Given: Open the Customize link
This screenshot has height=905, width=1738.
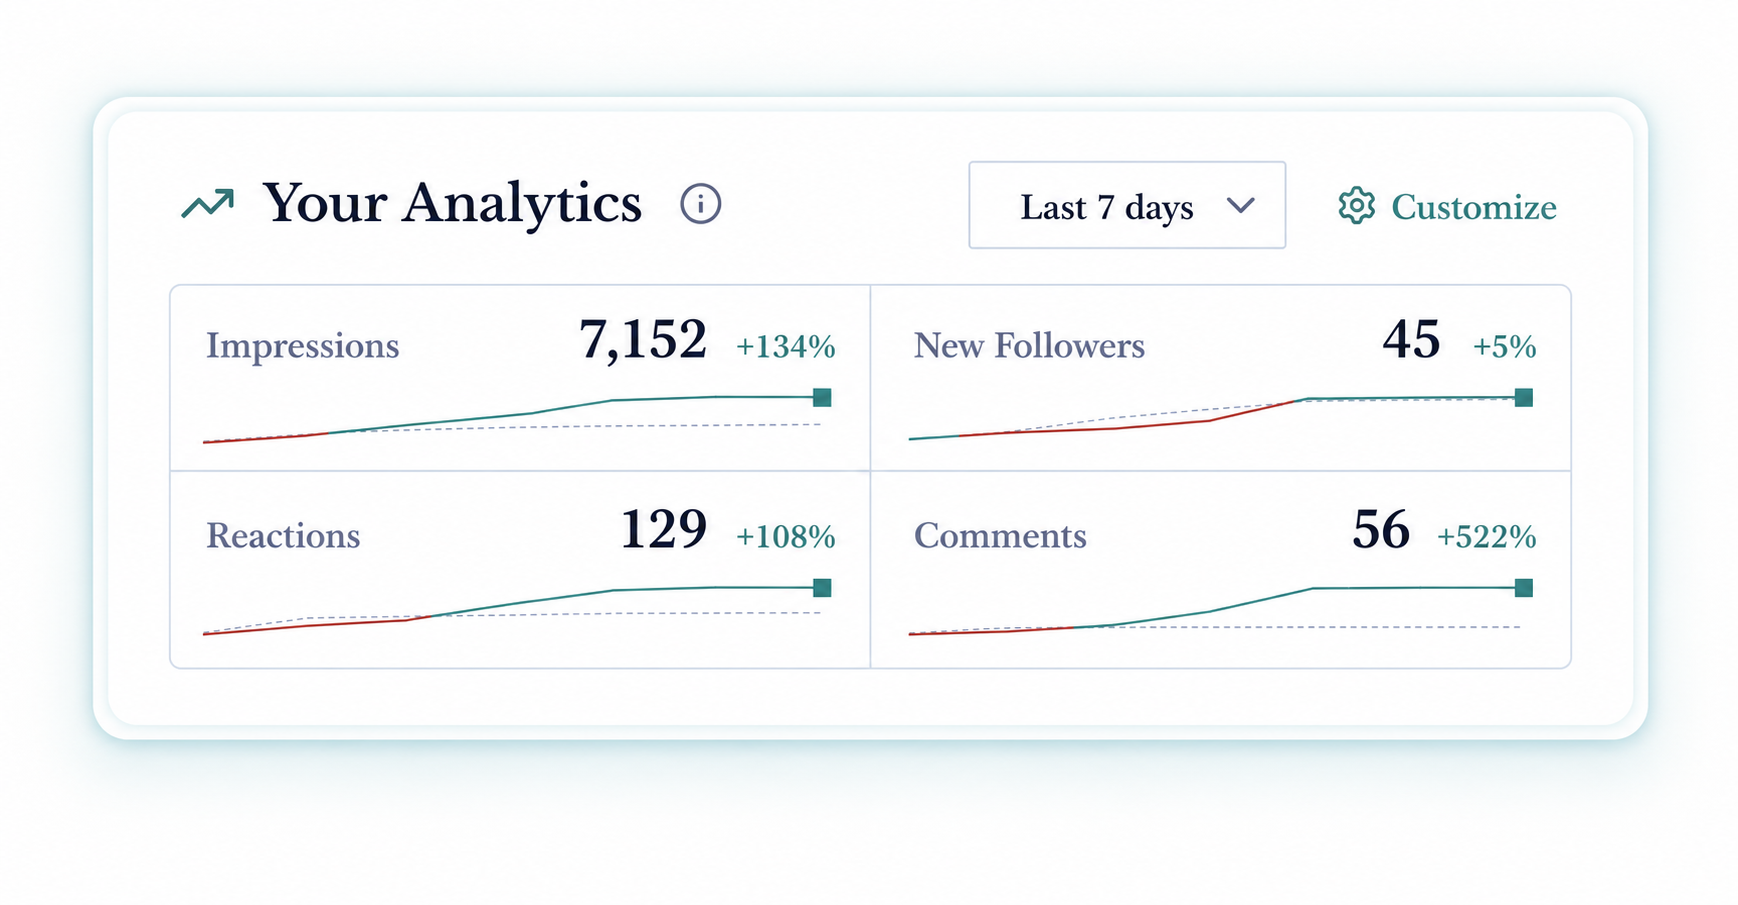Looking at the screenshot, I should click(x=1447, y=206).
